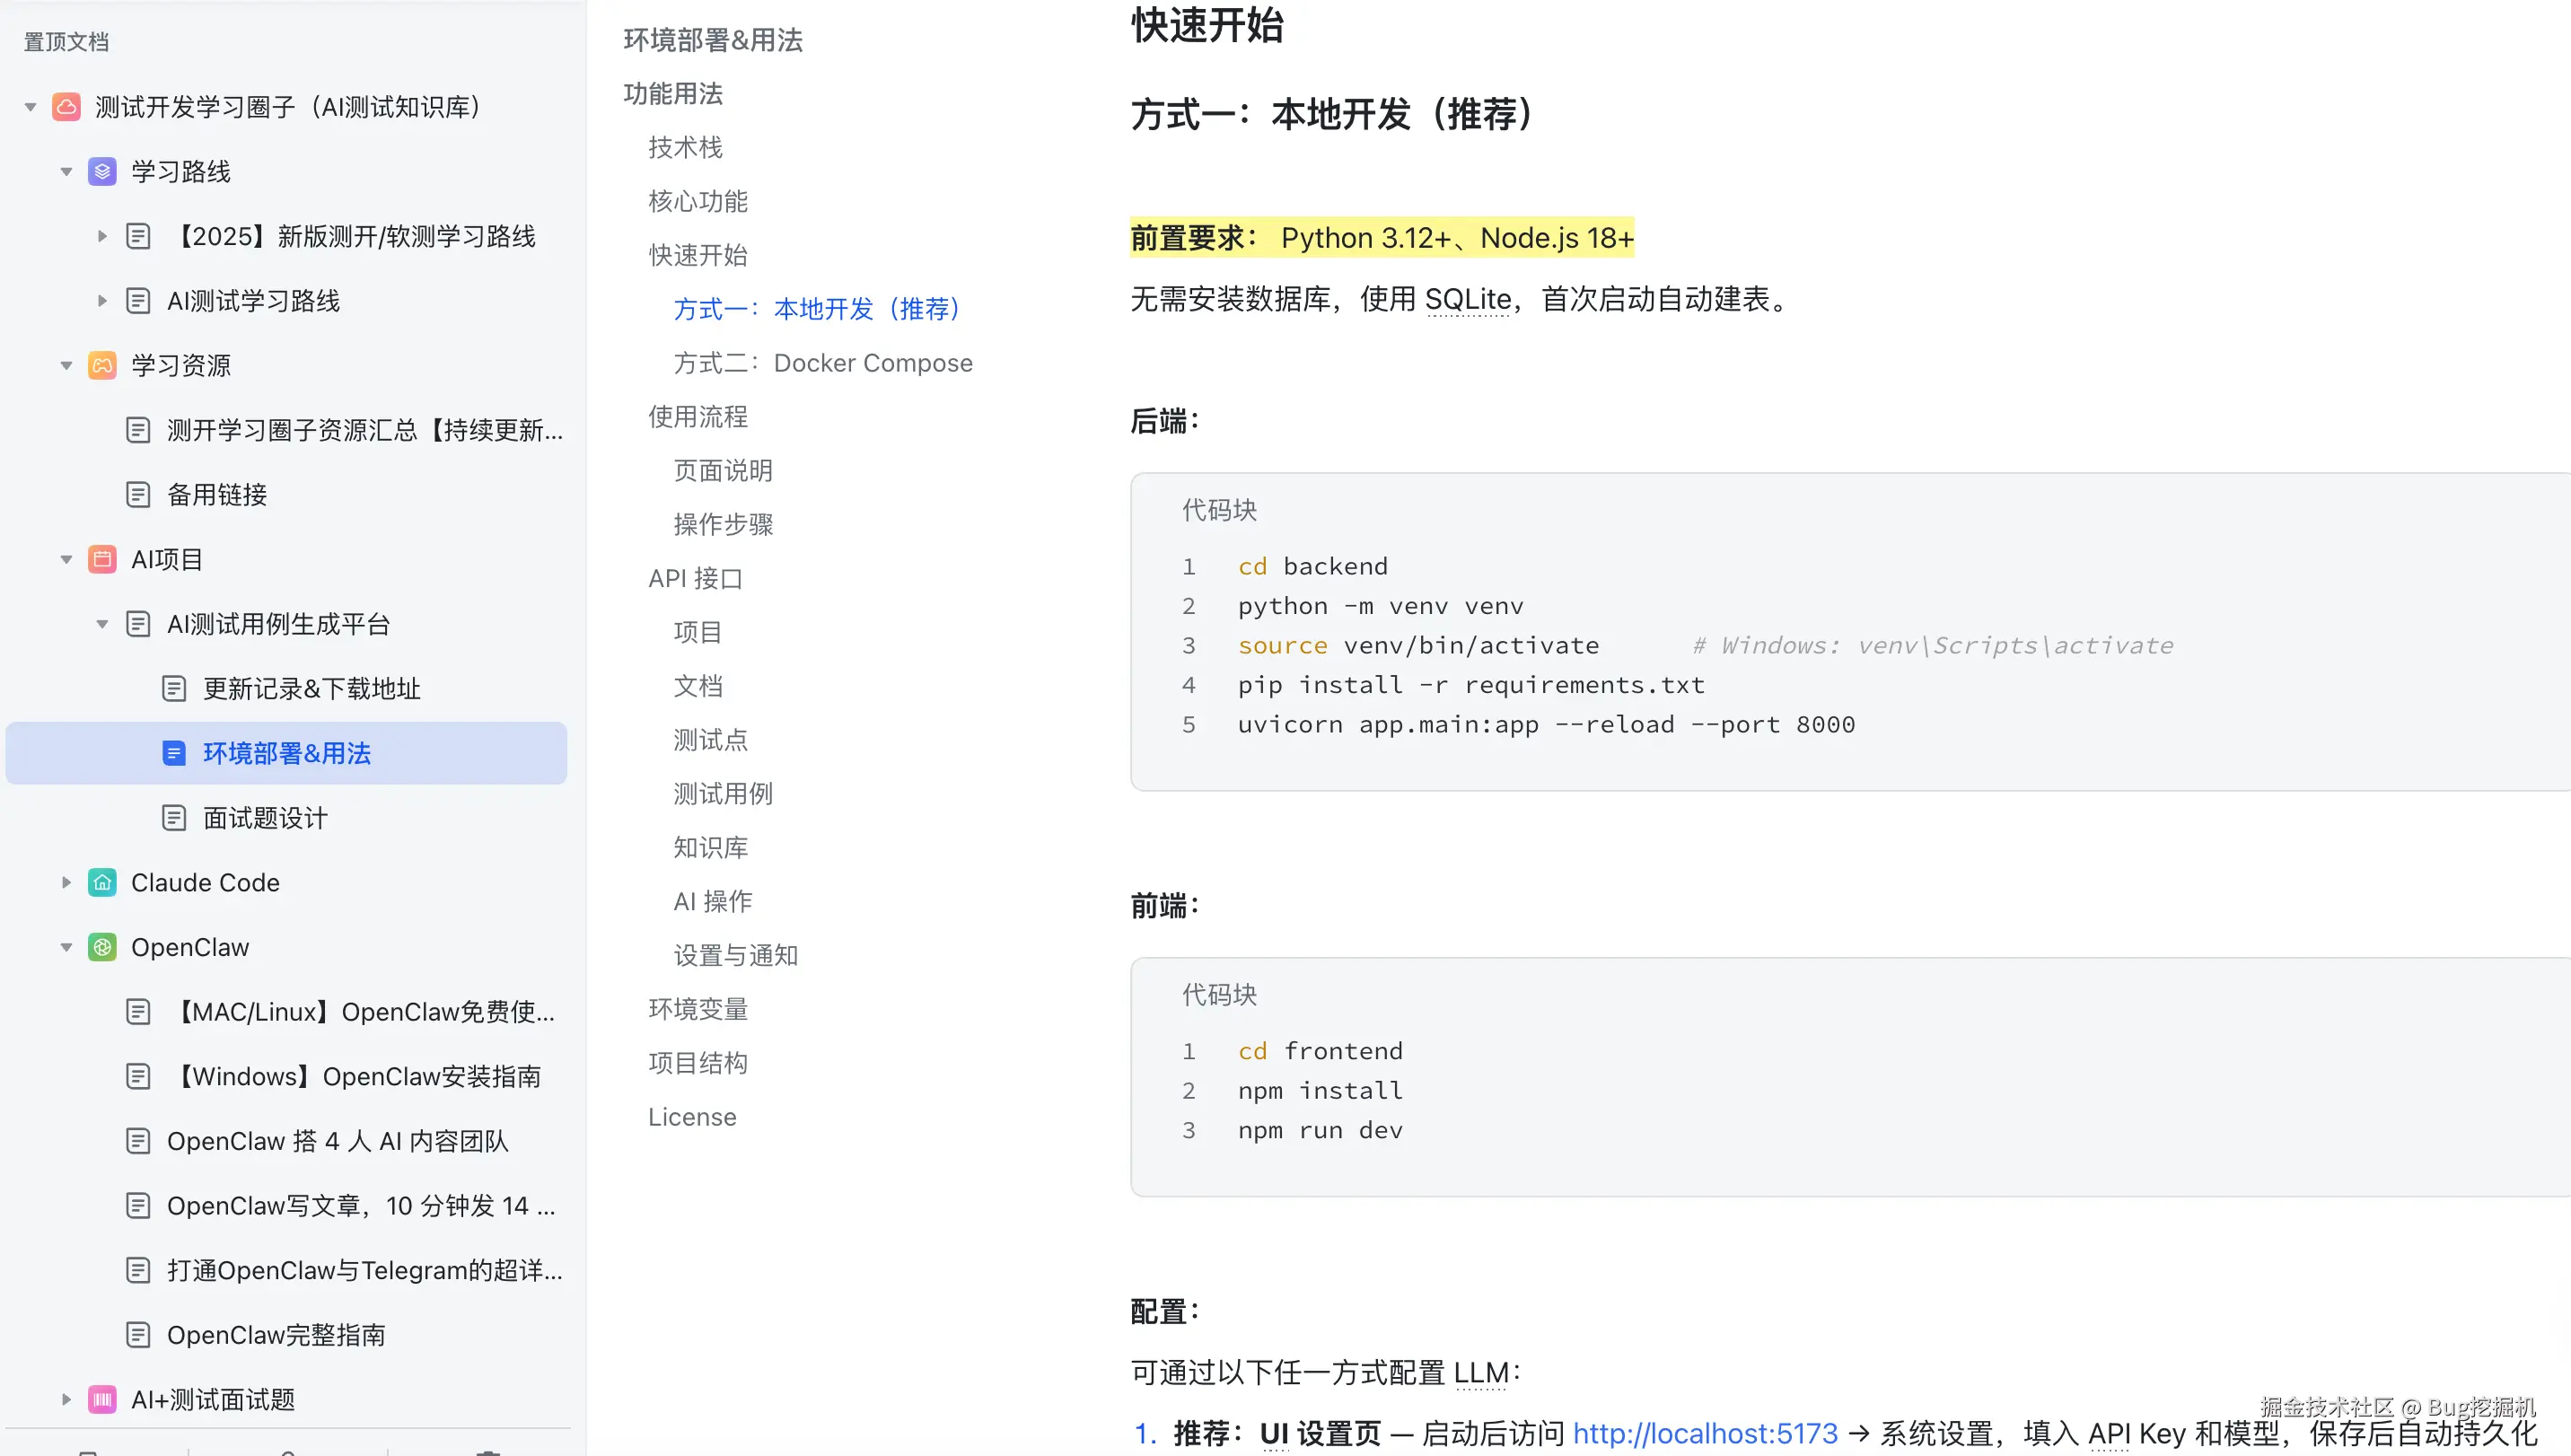Open the License entry in the outline
This screenshot has height=1456, width=2571.
691,1116
